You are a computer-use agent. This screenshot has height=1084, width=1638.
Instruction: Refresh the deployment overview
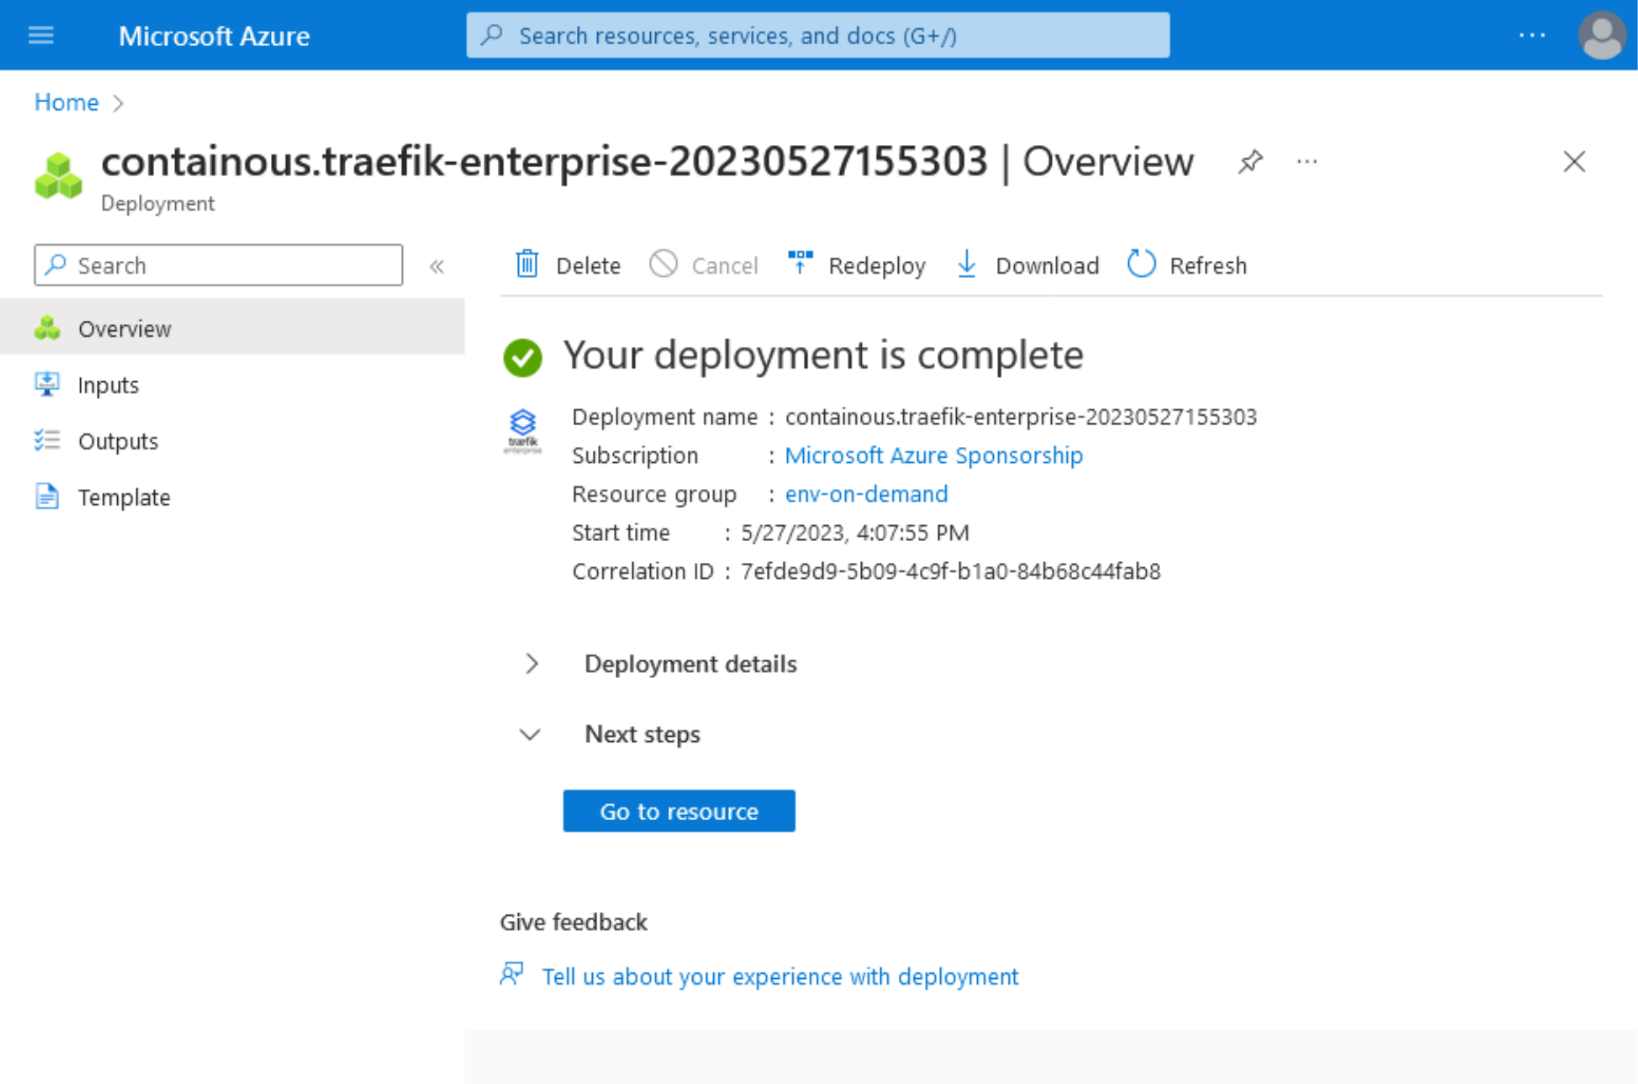(x=1187, y=265)
